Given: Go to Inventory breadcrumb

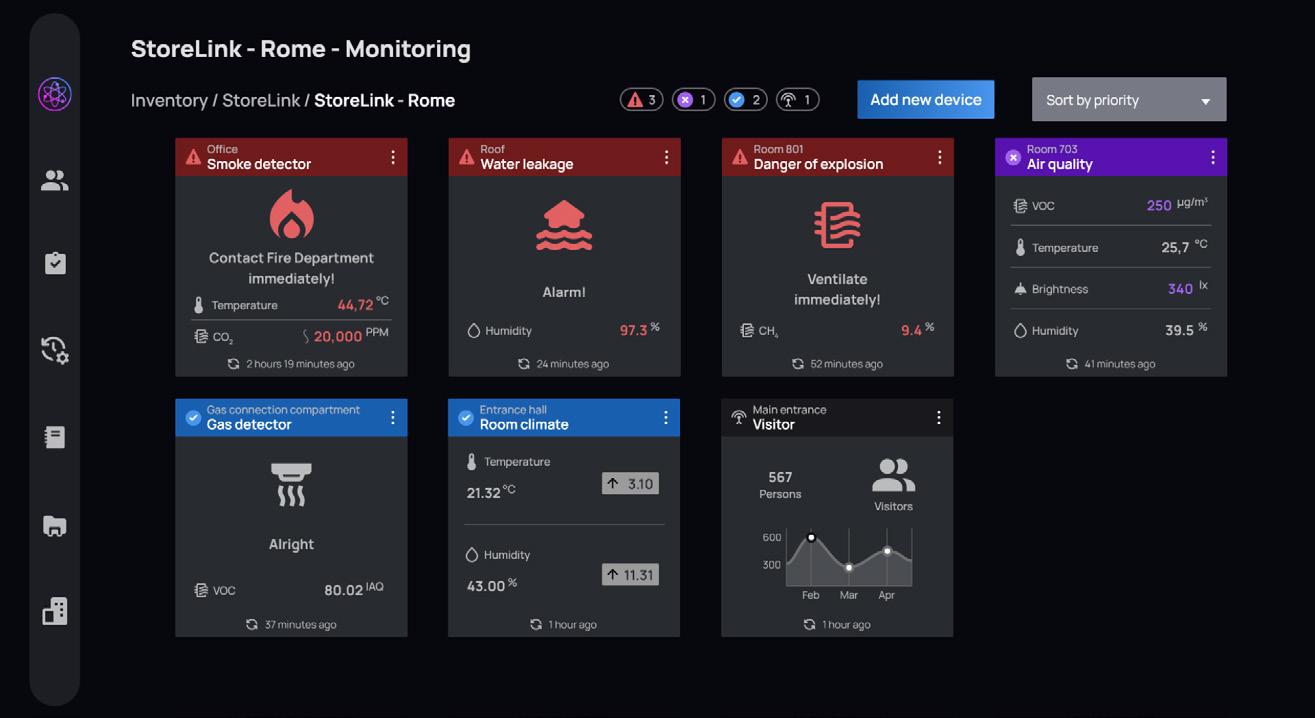Looking at the screenshot, I should (x=169, y=100).
